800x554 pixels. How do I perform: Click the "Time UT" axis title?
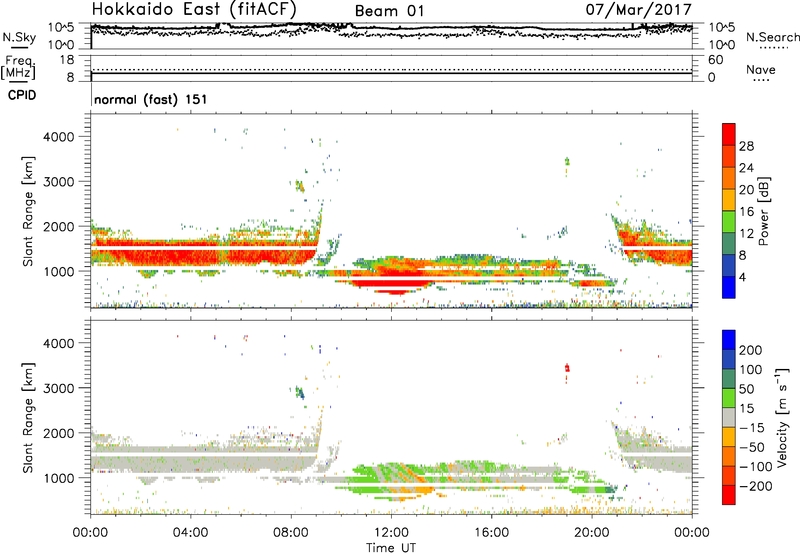tap(391, 547)
